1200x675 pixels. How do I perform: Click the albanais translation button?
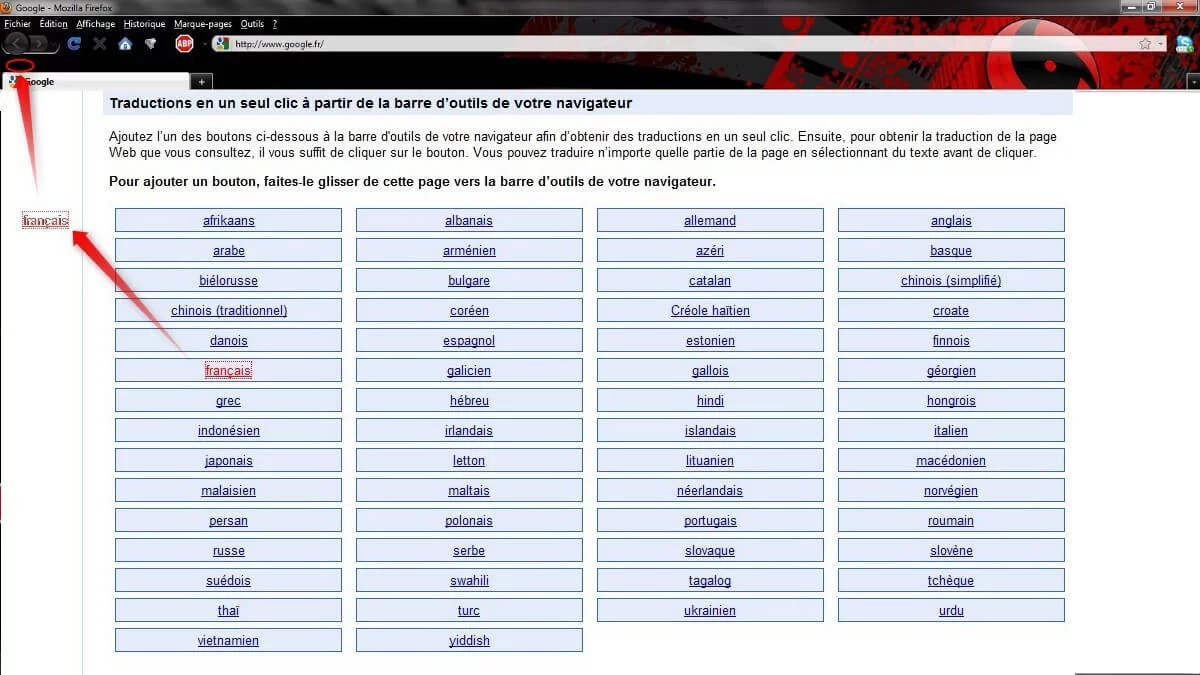(x=469, y=220)
